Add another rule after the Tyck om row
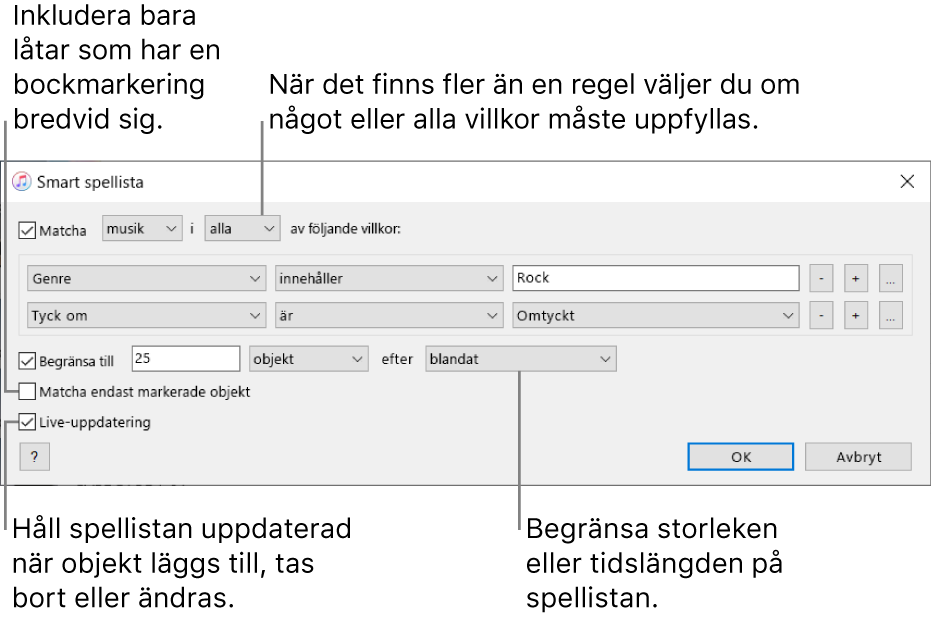The width and height of the screenshot is (931, 620). (856, 314)
